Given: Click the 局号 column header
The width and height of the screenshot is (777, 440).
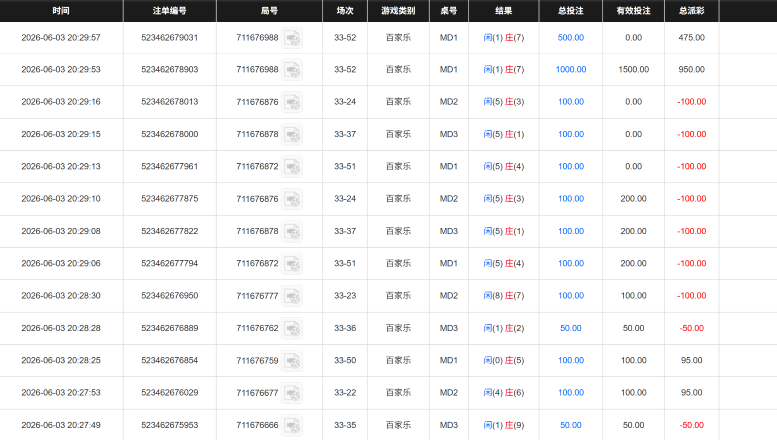Looking at the screenshot, I should tap(269, 11).
